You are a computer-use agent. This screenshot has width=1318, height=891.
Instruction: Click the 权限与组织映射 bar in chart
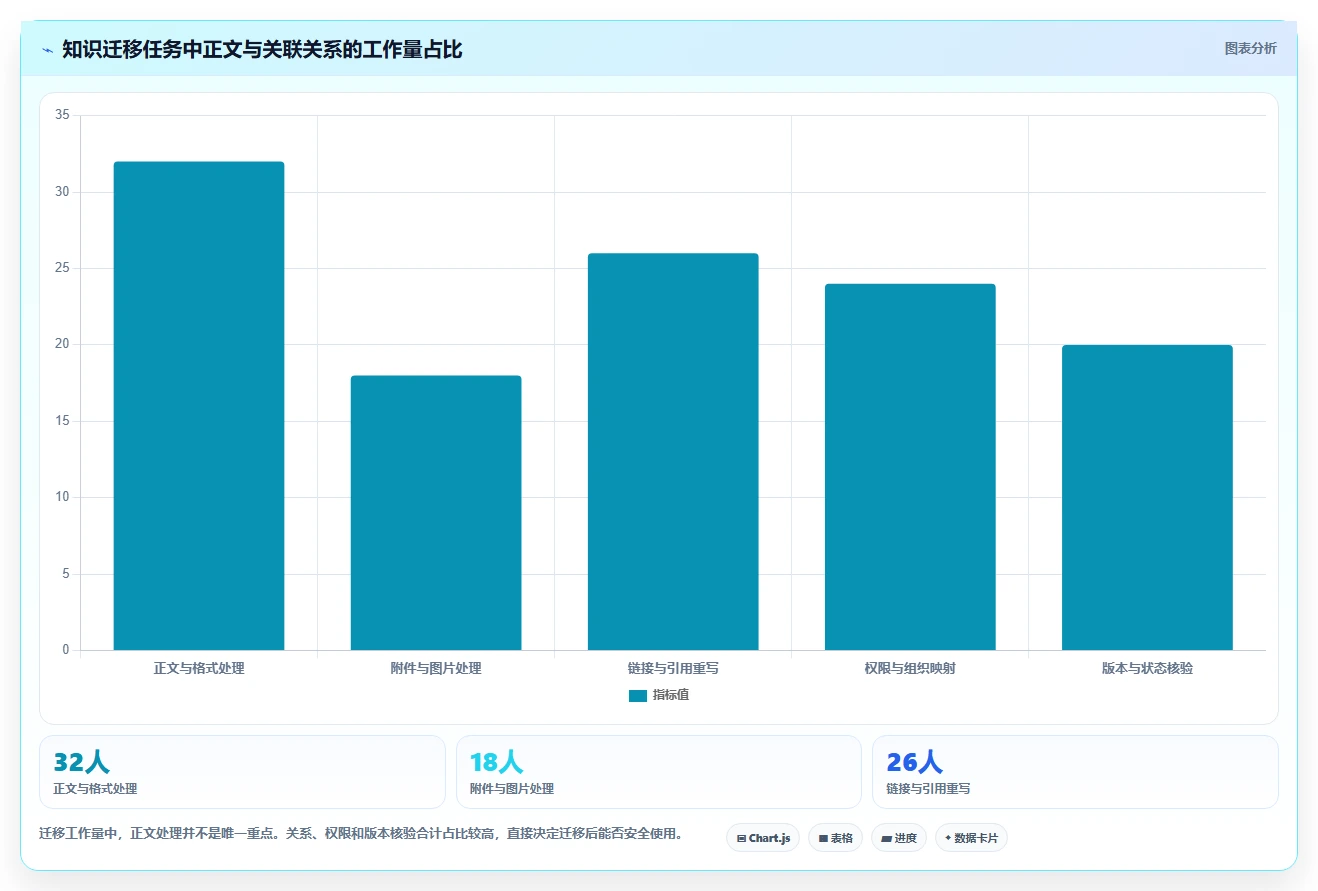[x=910, y=467]
